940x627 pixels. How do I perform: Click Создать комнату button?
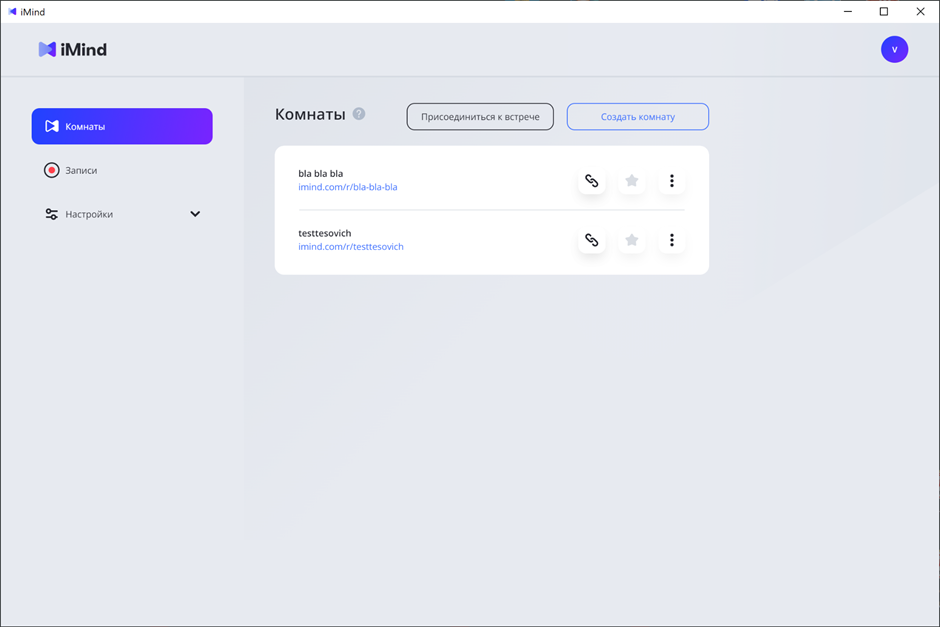[637, 116]
